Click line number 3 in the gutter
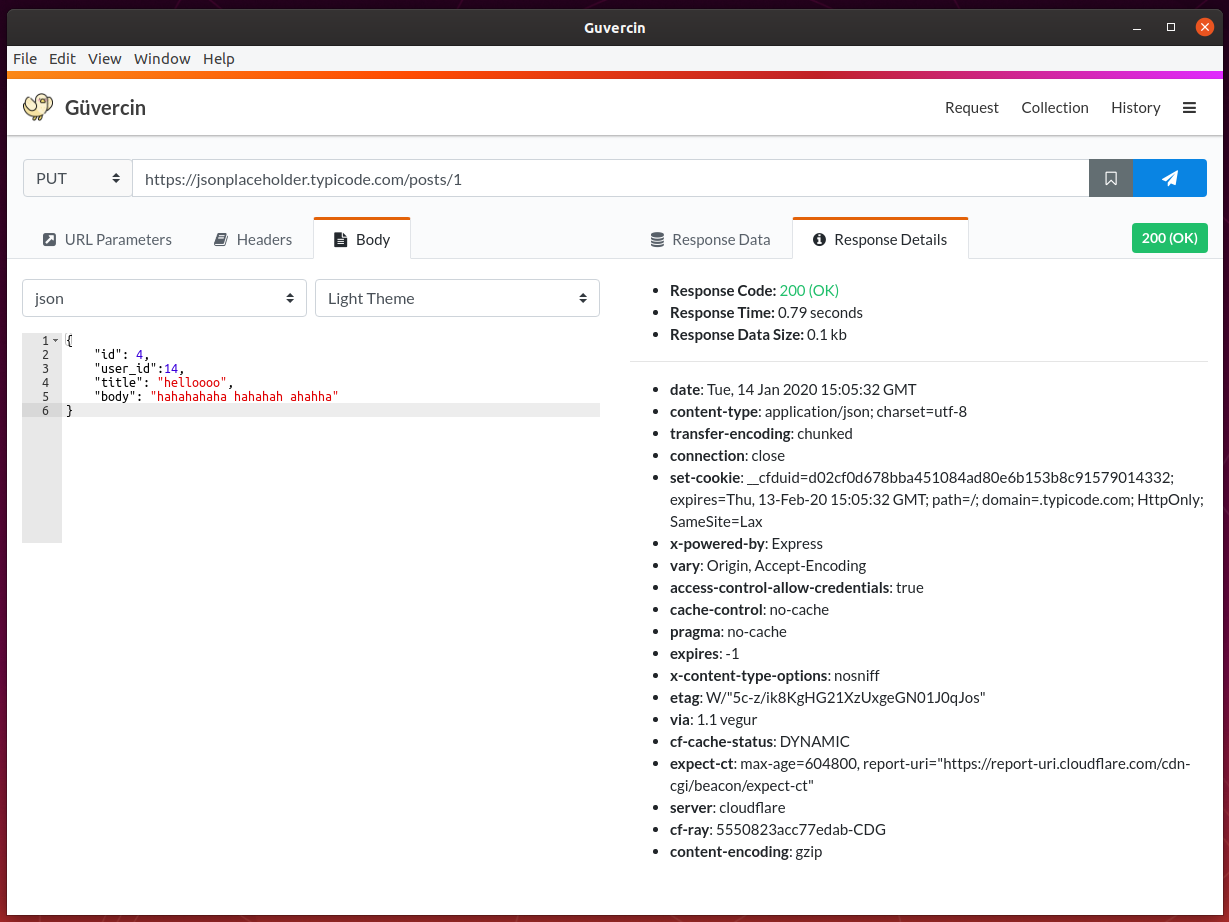Viewport: 1229px width, 922px height. pos(45,369)
